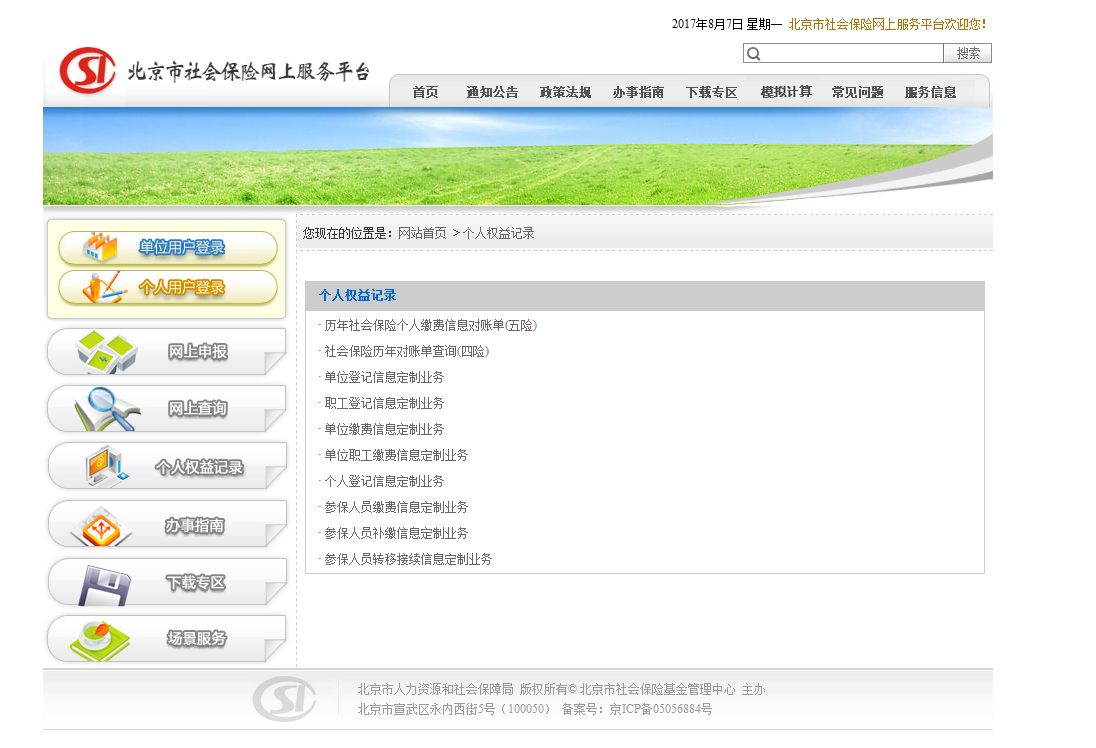Click the red SI logo in header
The height and width of the screenshot is (748, 1096).
(87, 71)
